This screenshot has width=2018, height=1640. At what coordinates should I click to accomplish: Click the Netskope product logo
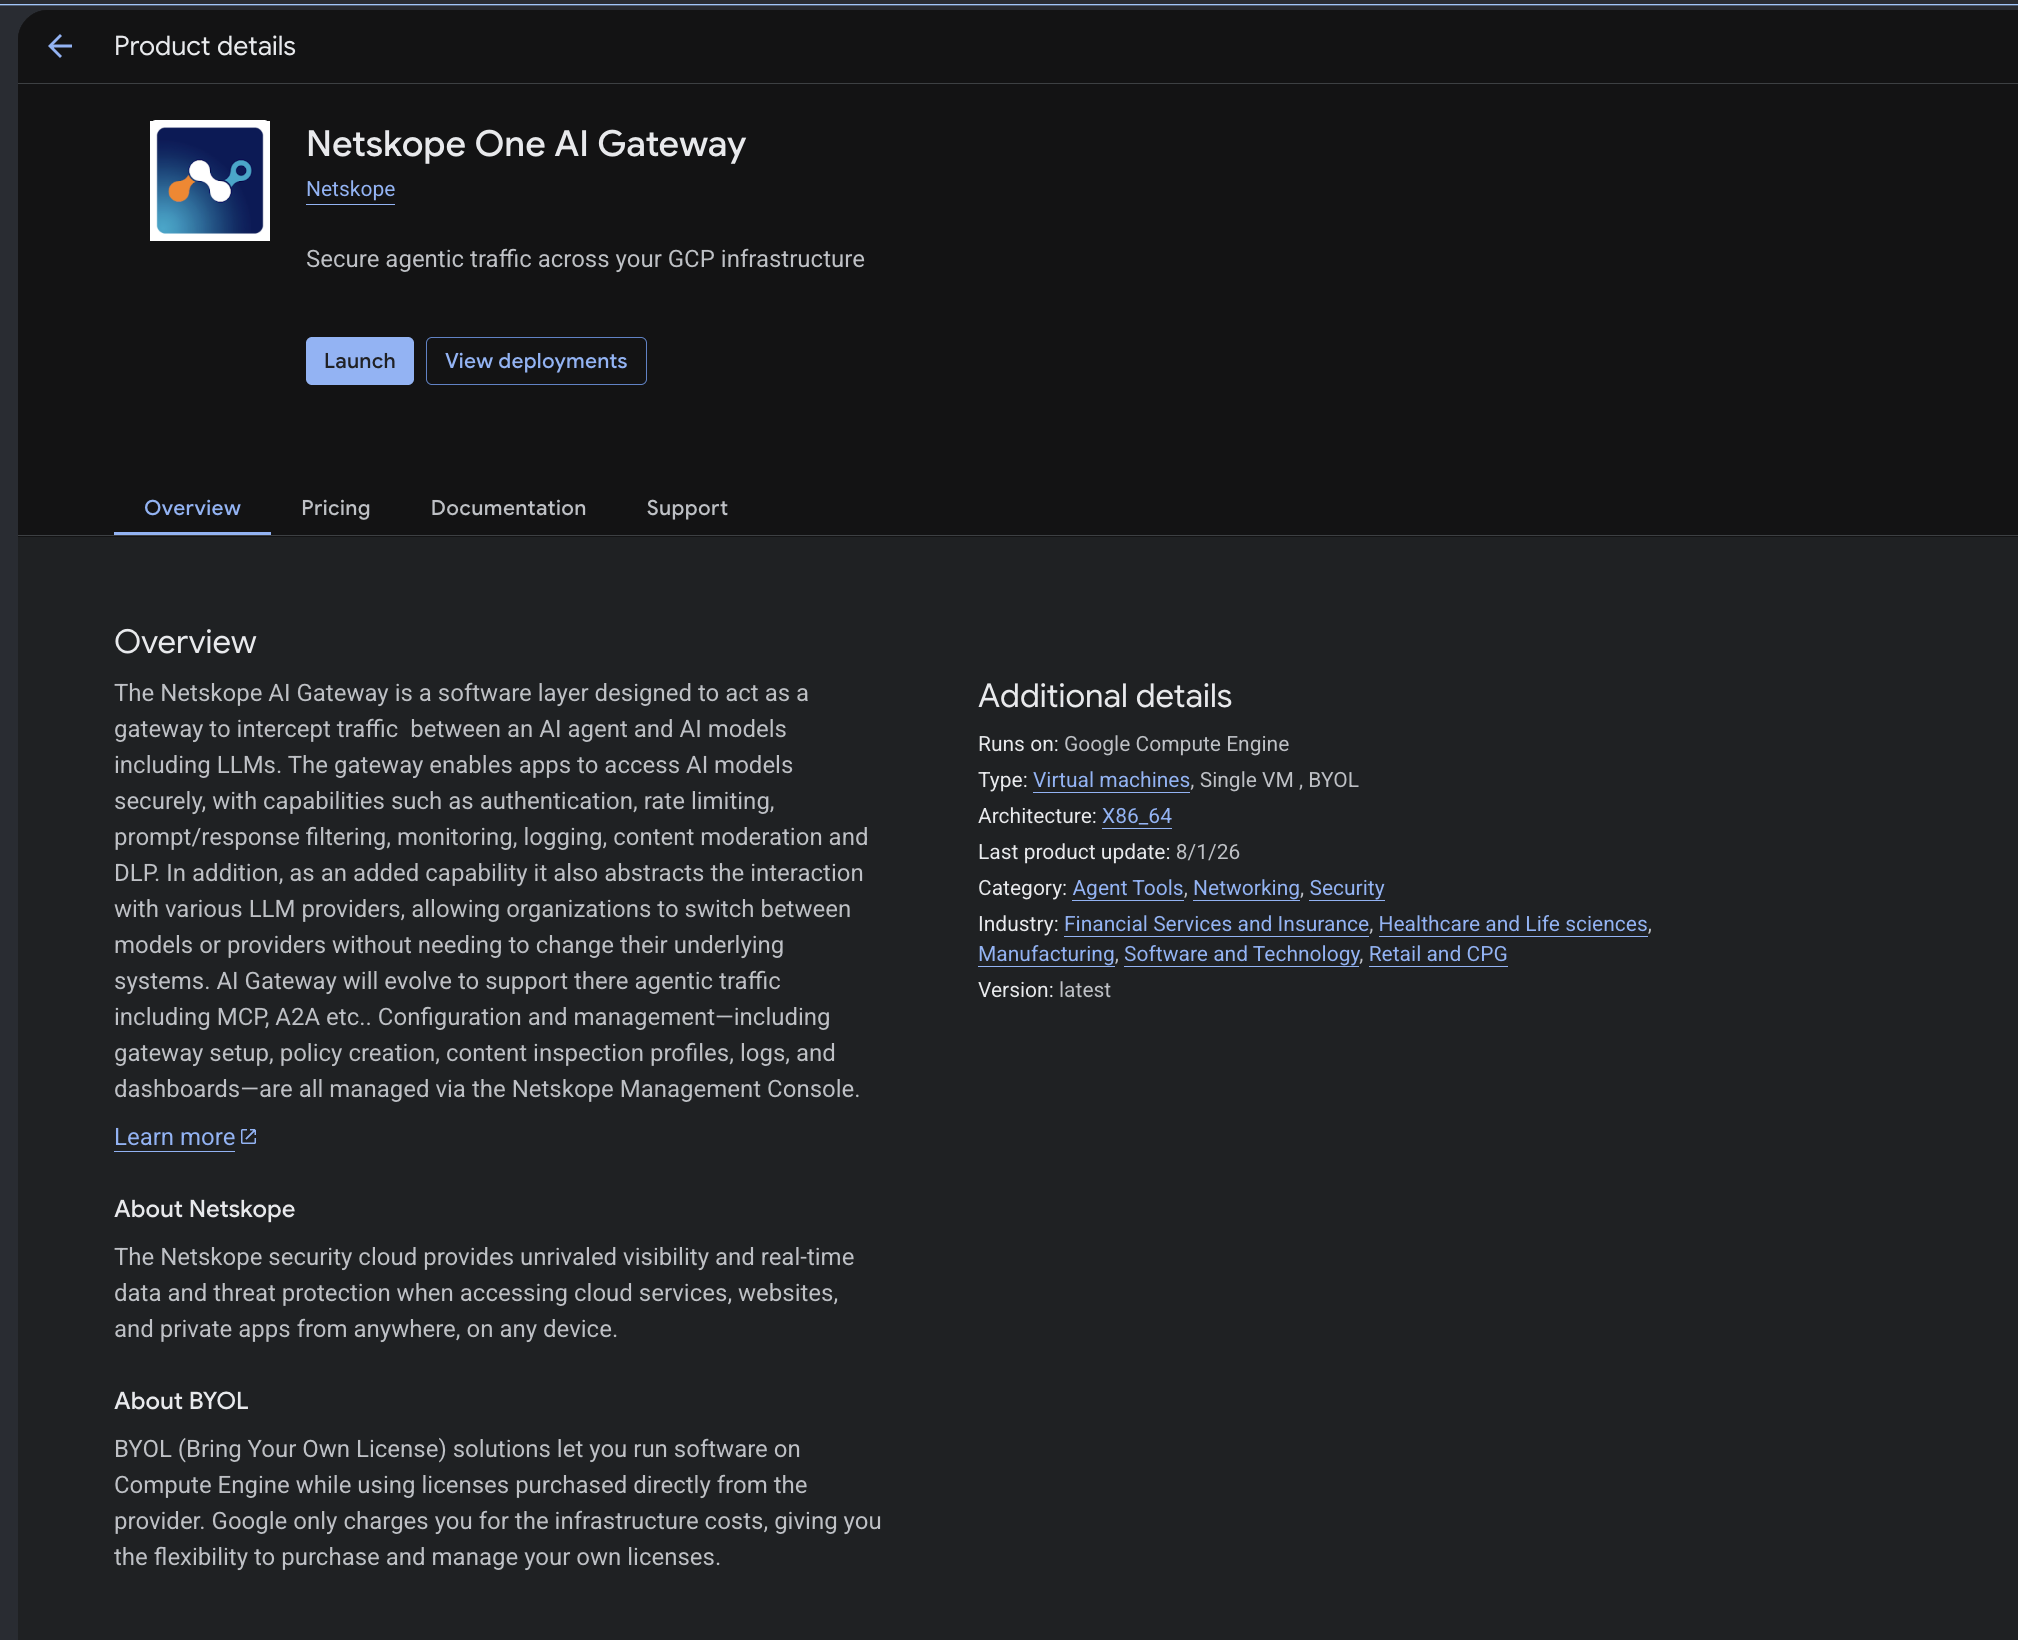tap(210, 181)
